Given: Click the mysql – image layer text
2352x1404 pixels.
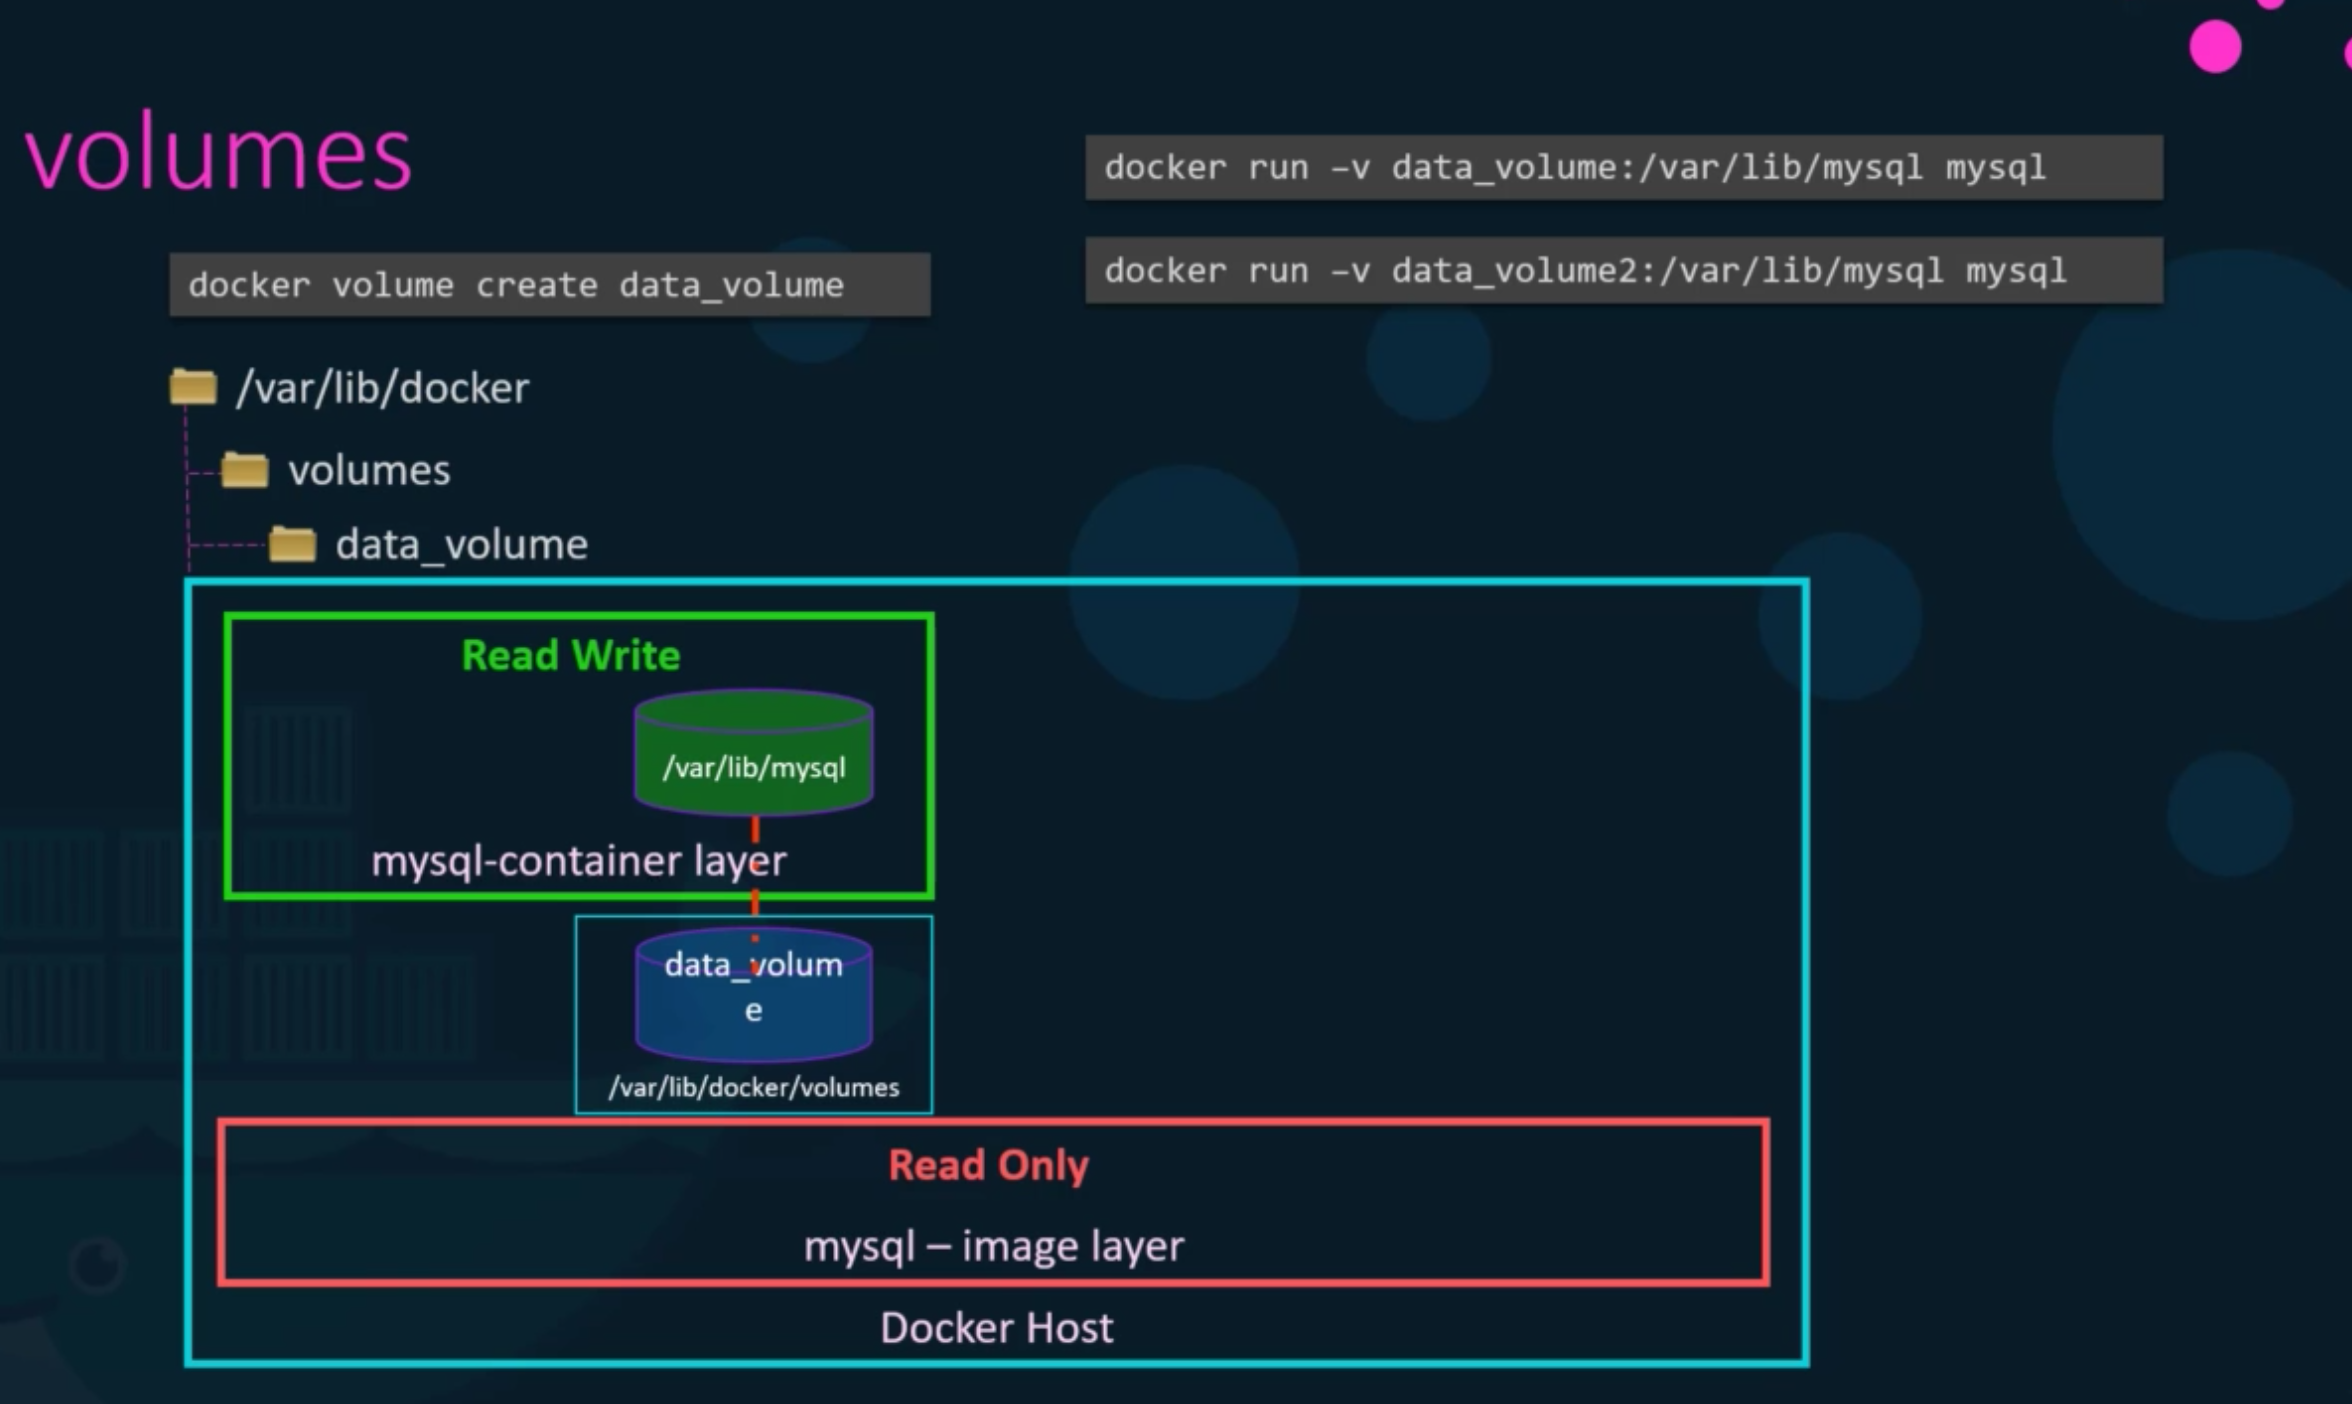Looking at the screenshot, I should pyautogui.click(x=993, y=1246).
